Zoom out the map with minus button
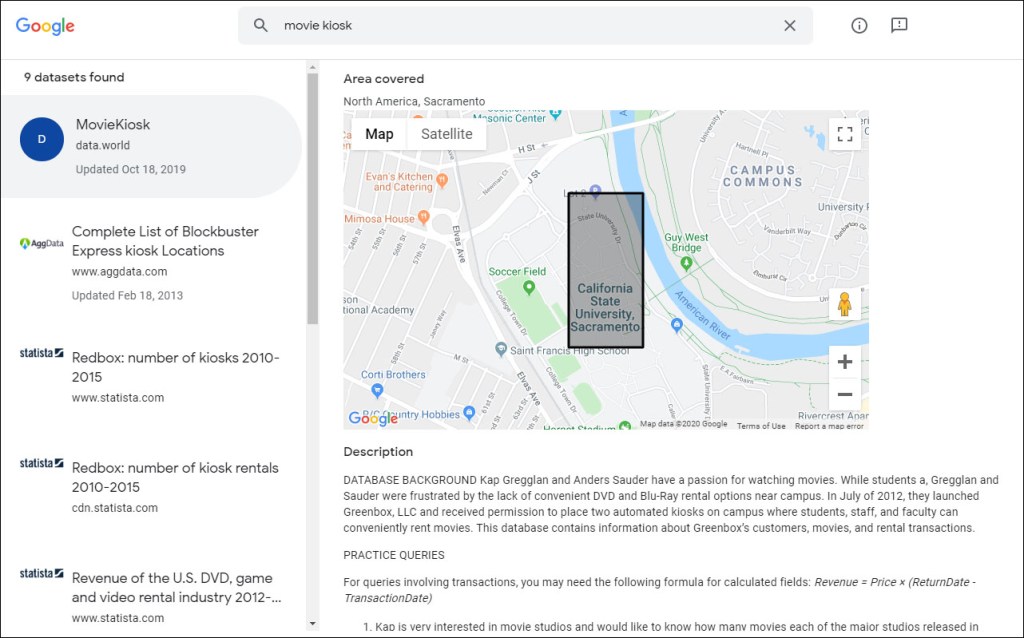Viewport: 1024px width, 638px height. (844, 394)
